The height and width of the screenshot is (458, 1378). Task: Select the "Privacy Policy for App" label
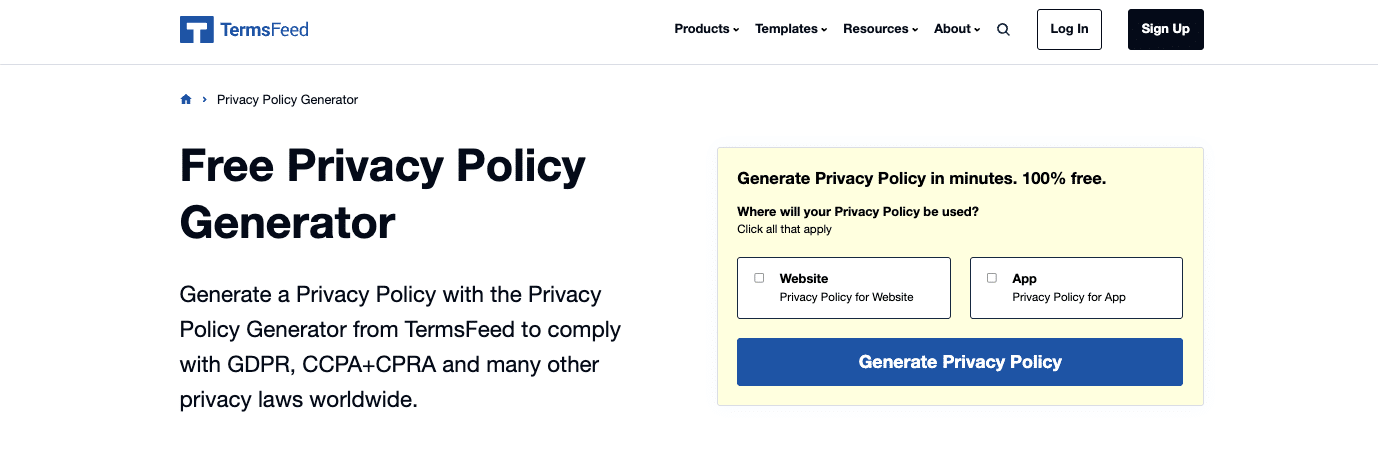pyautogui.click(x=1068, y=297)
